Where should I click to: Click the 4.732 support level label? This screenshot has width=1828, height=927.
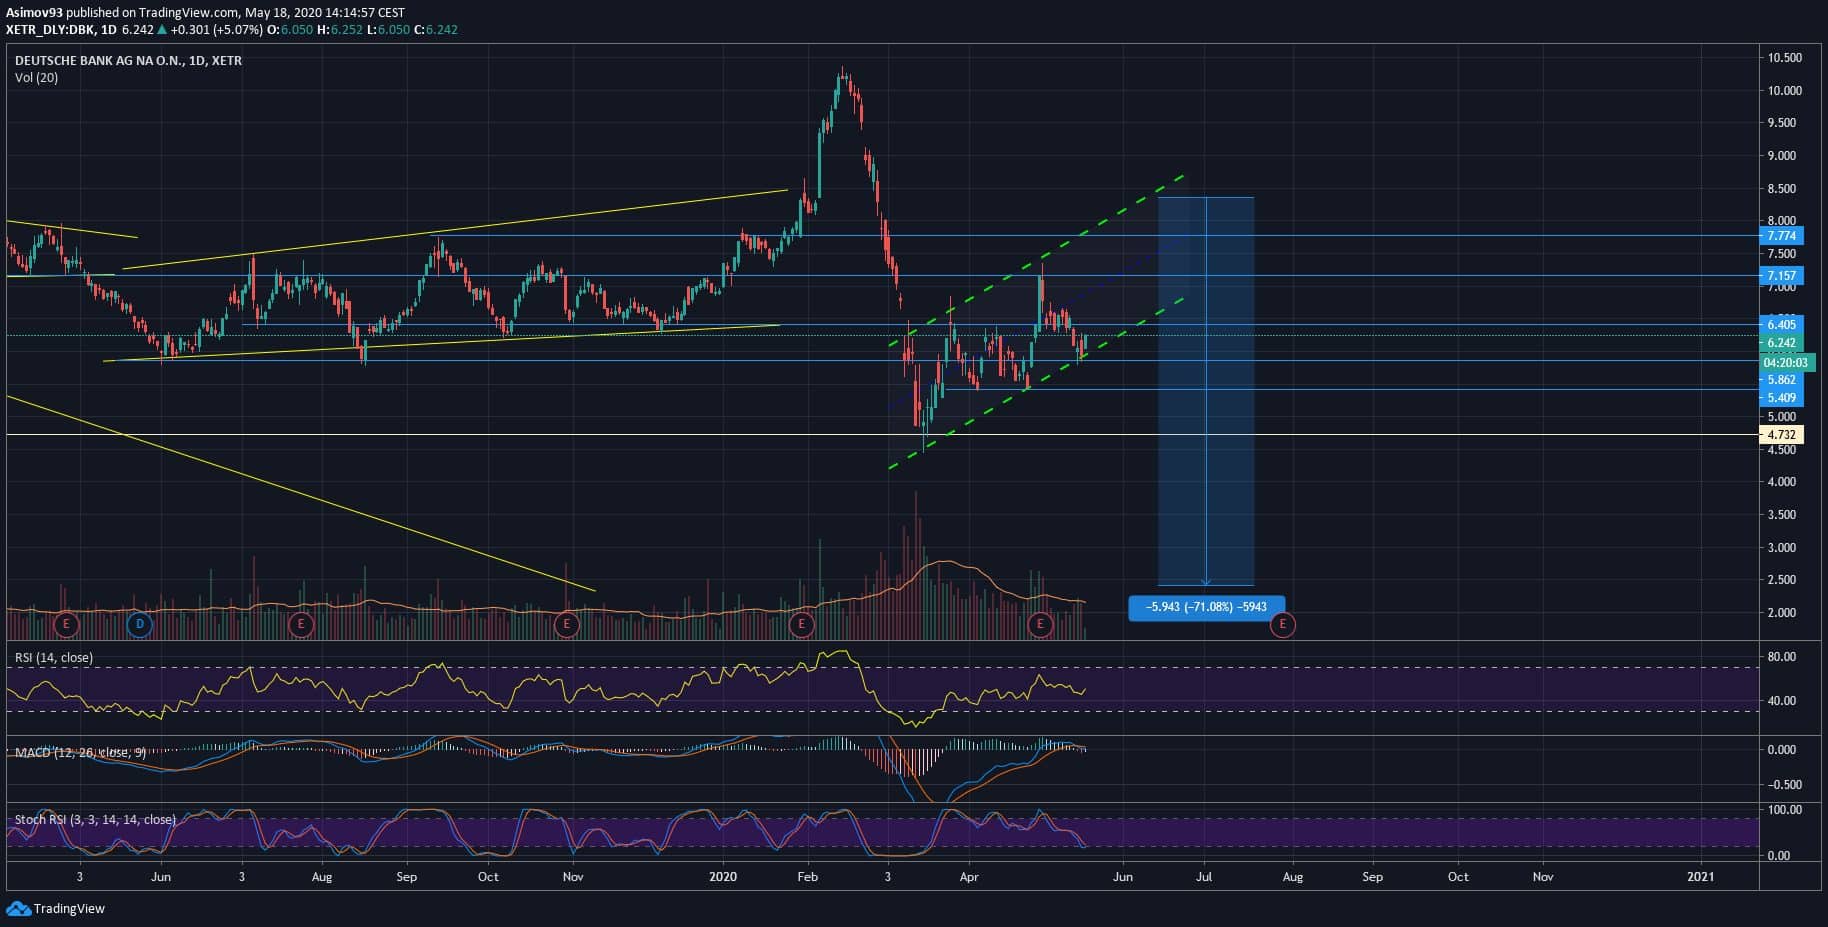[x=1781, y=435]
